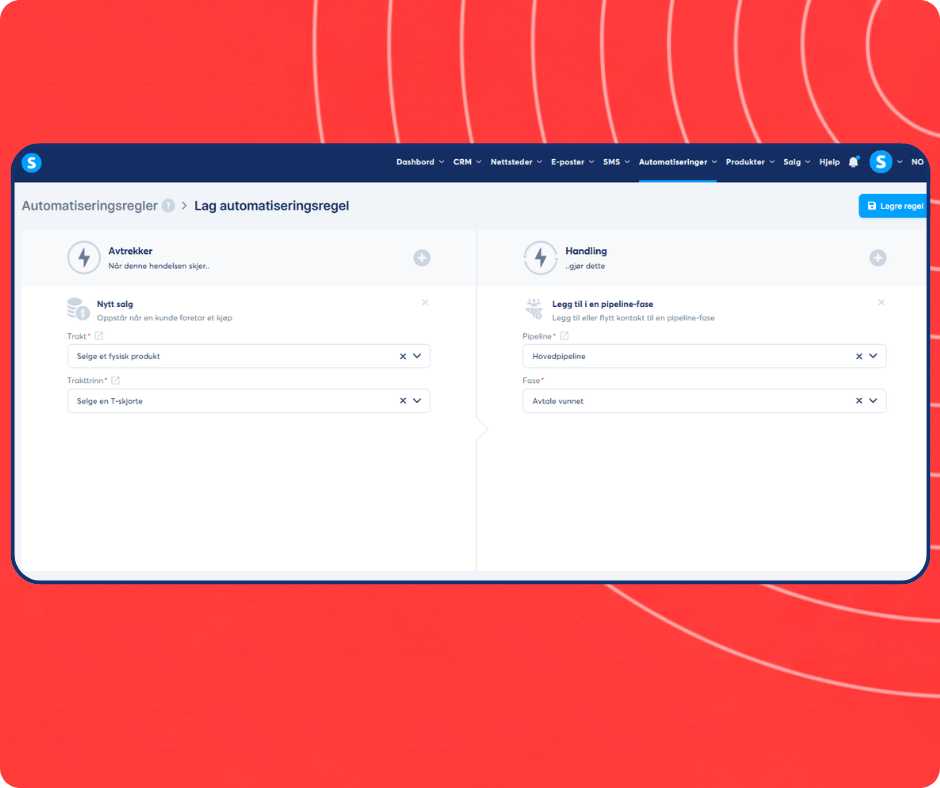Go to Hjelp
Viewport: 940px width, 788px height.
coord(829,162)
